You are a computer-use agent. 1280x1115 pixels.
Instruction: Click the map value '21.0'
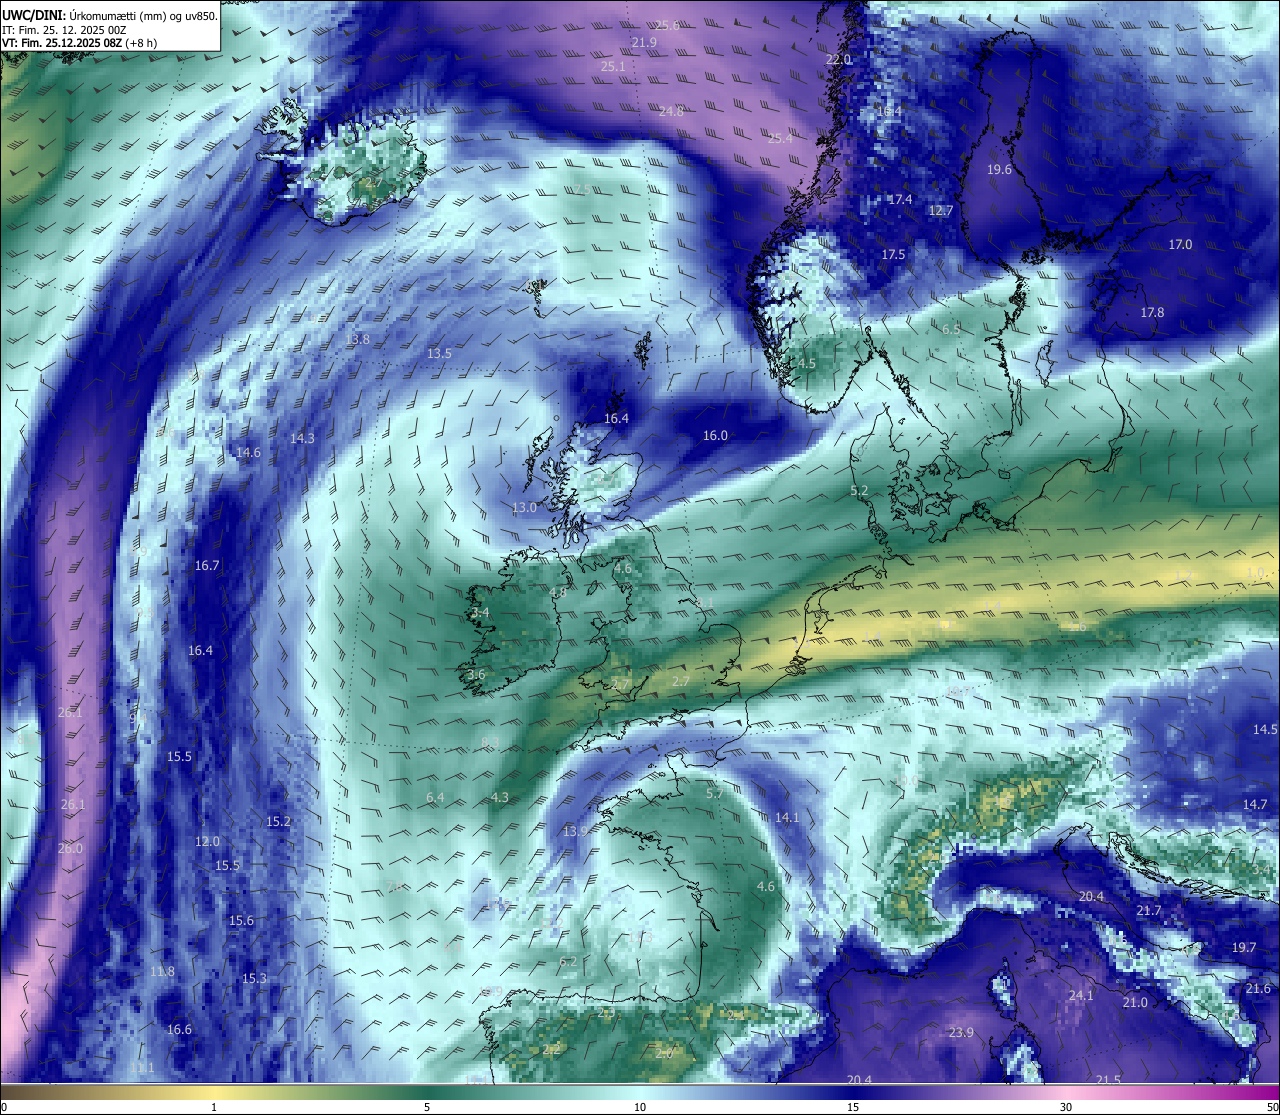point(1135,1002)
